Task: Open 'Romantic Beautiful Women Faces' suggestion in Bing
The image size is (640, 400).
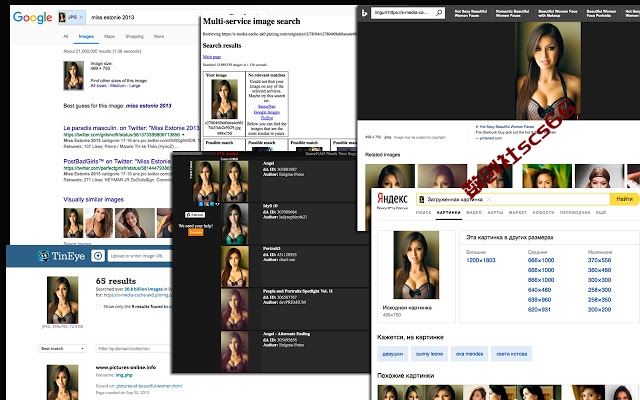Action: (512, 13)
